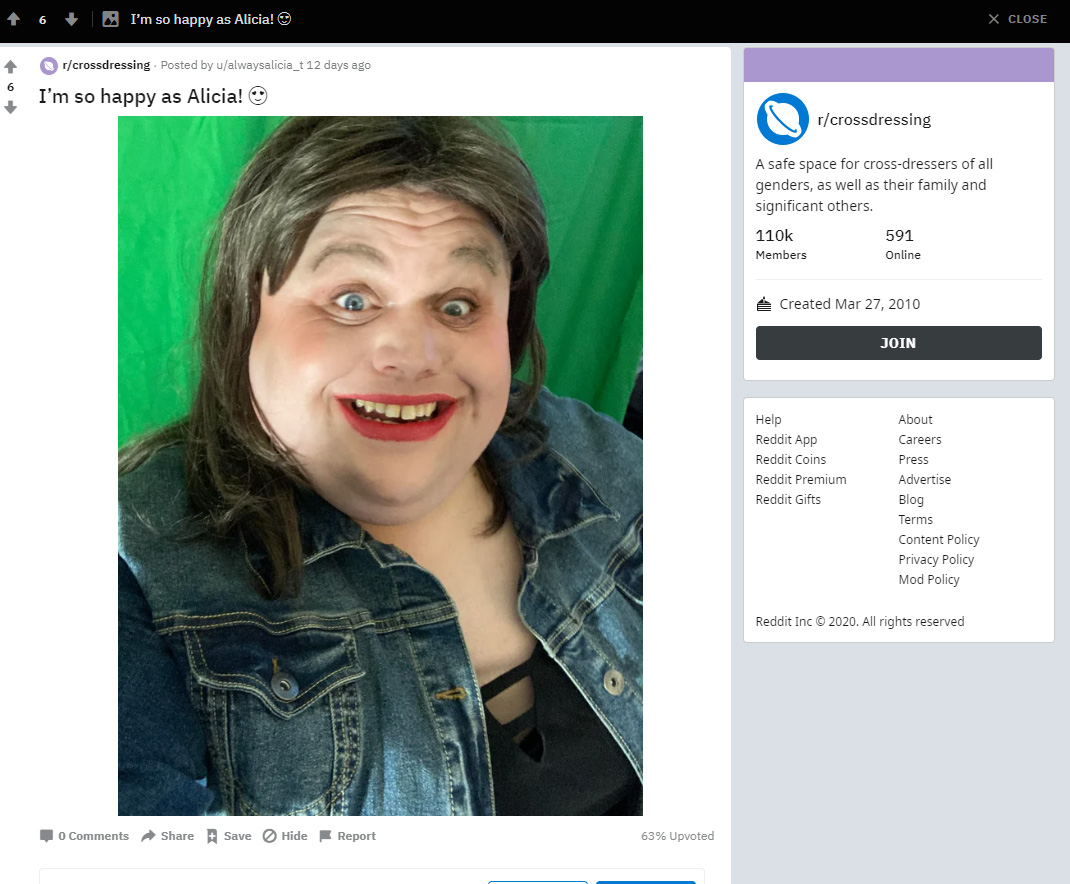Click the small r/crossdressing avatar icon
The width and height of the screenshot is (1070, 884).
point(48,66)
